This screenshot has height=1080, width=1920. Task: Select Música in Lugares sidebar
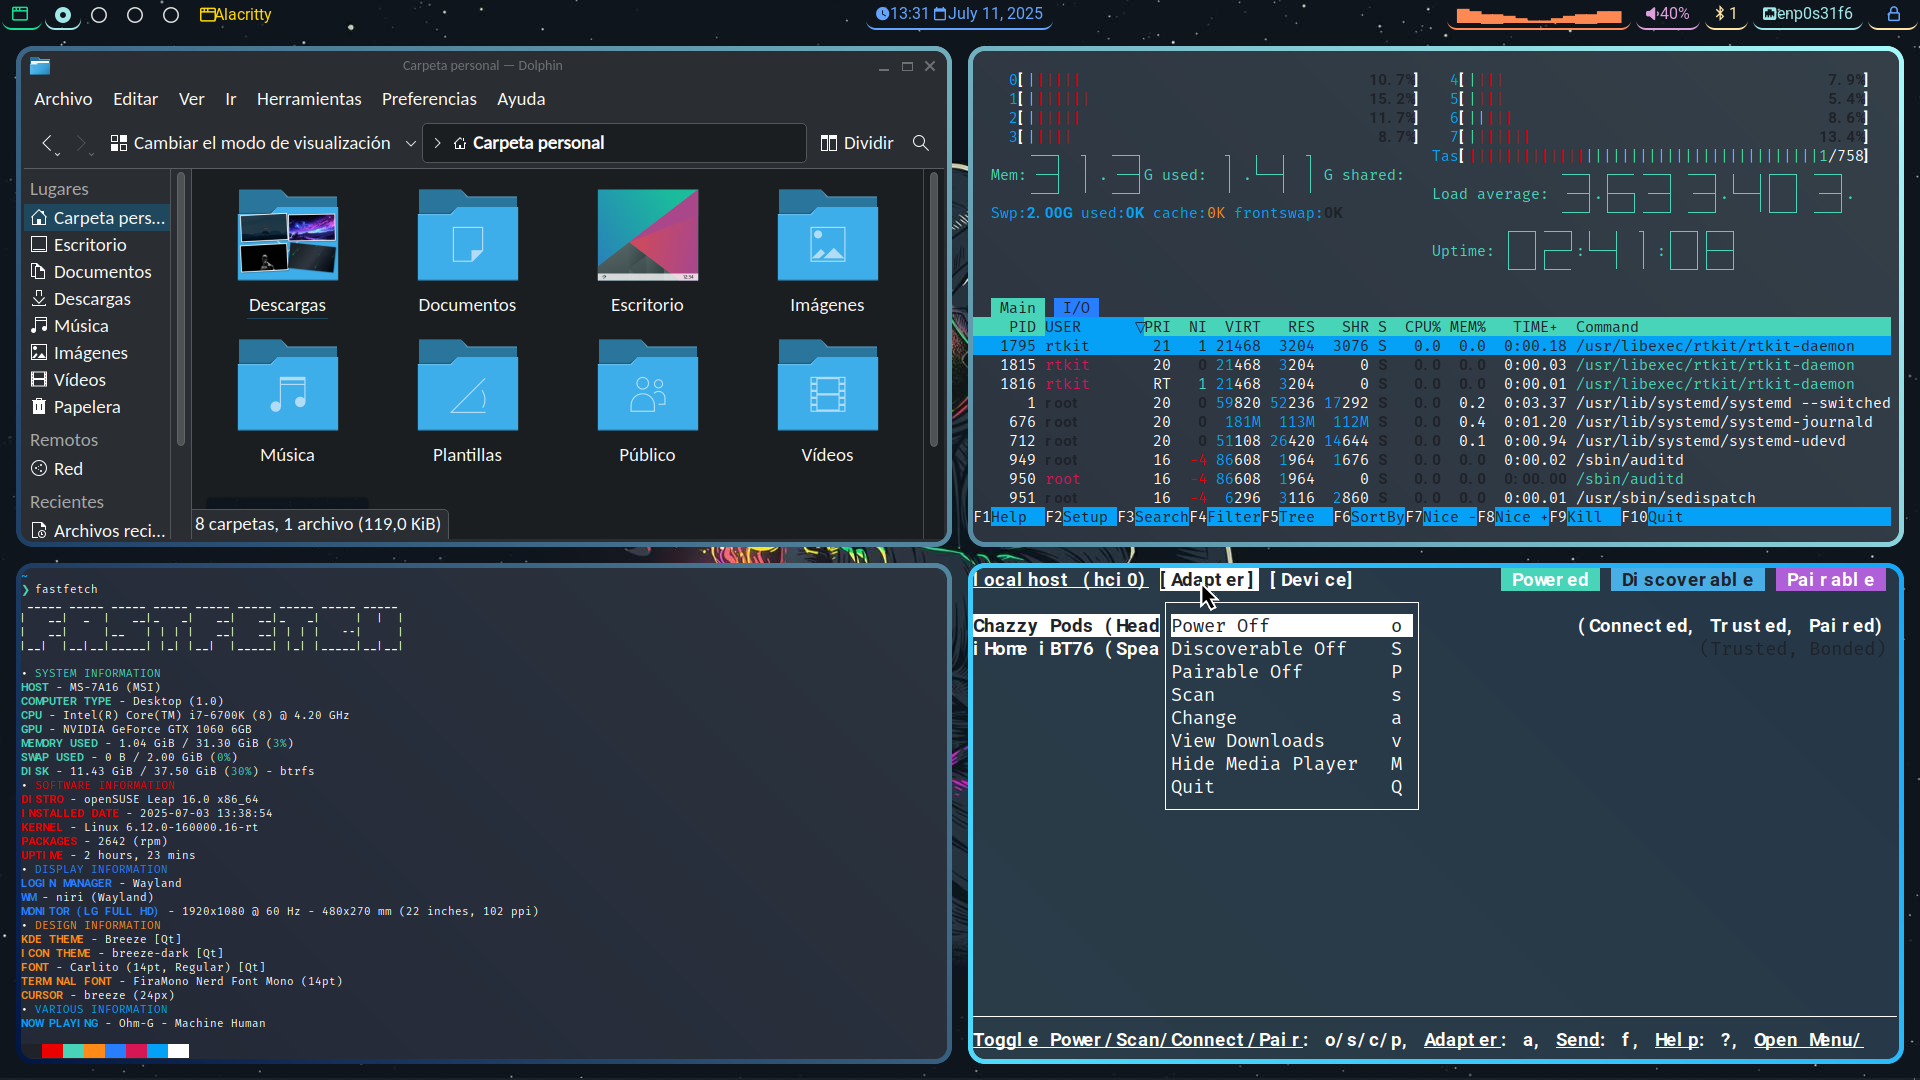pyautogui.click(x=97, y=326)
